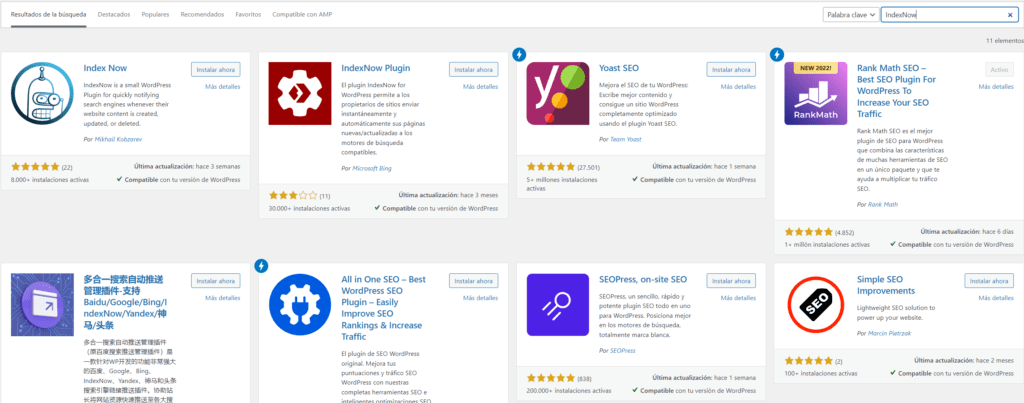This screenshot has width=1024, height=403.
Task: Select the Resultados de la búsqueda tab
Action: point(48,14)
